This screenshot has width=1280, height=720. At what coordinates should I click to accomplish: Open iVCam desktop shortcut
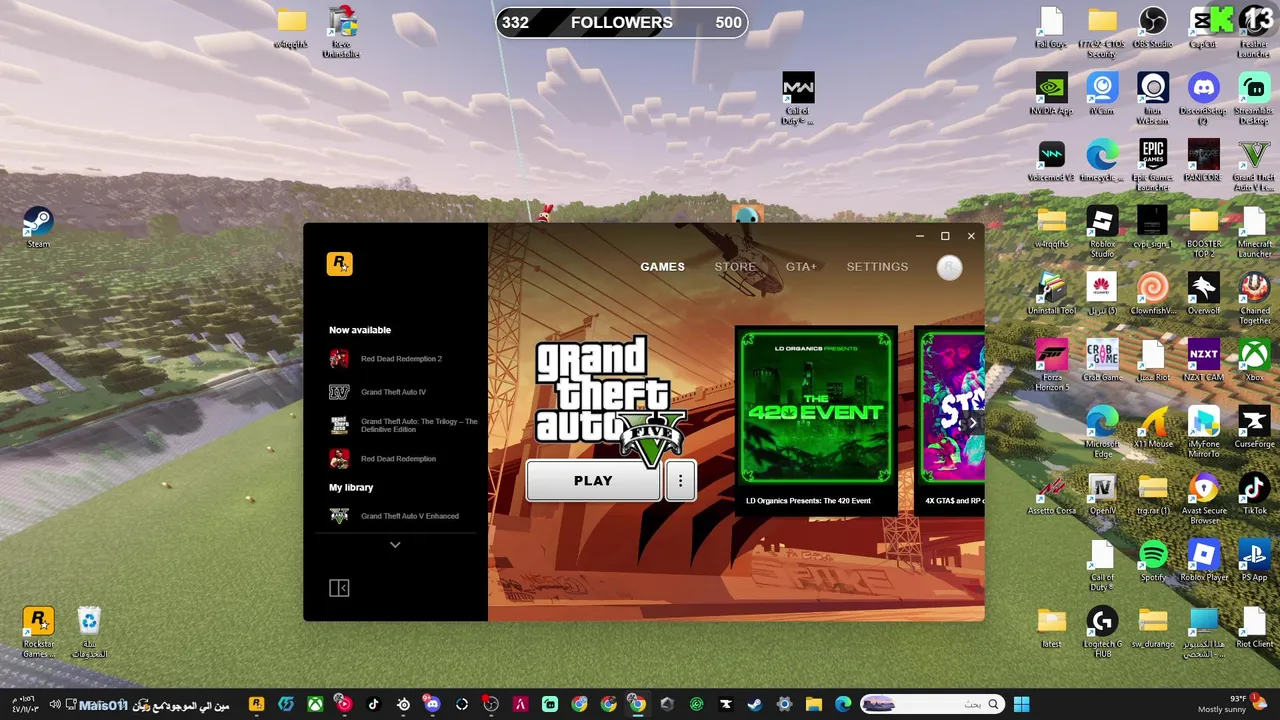point(1102,95)
